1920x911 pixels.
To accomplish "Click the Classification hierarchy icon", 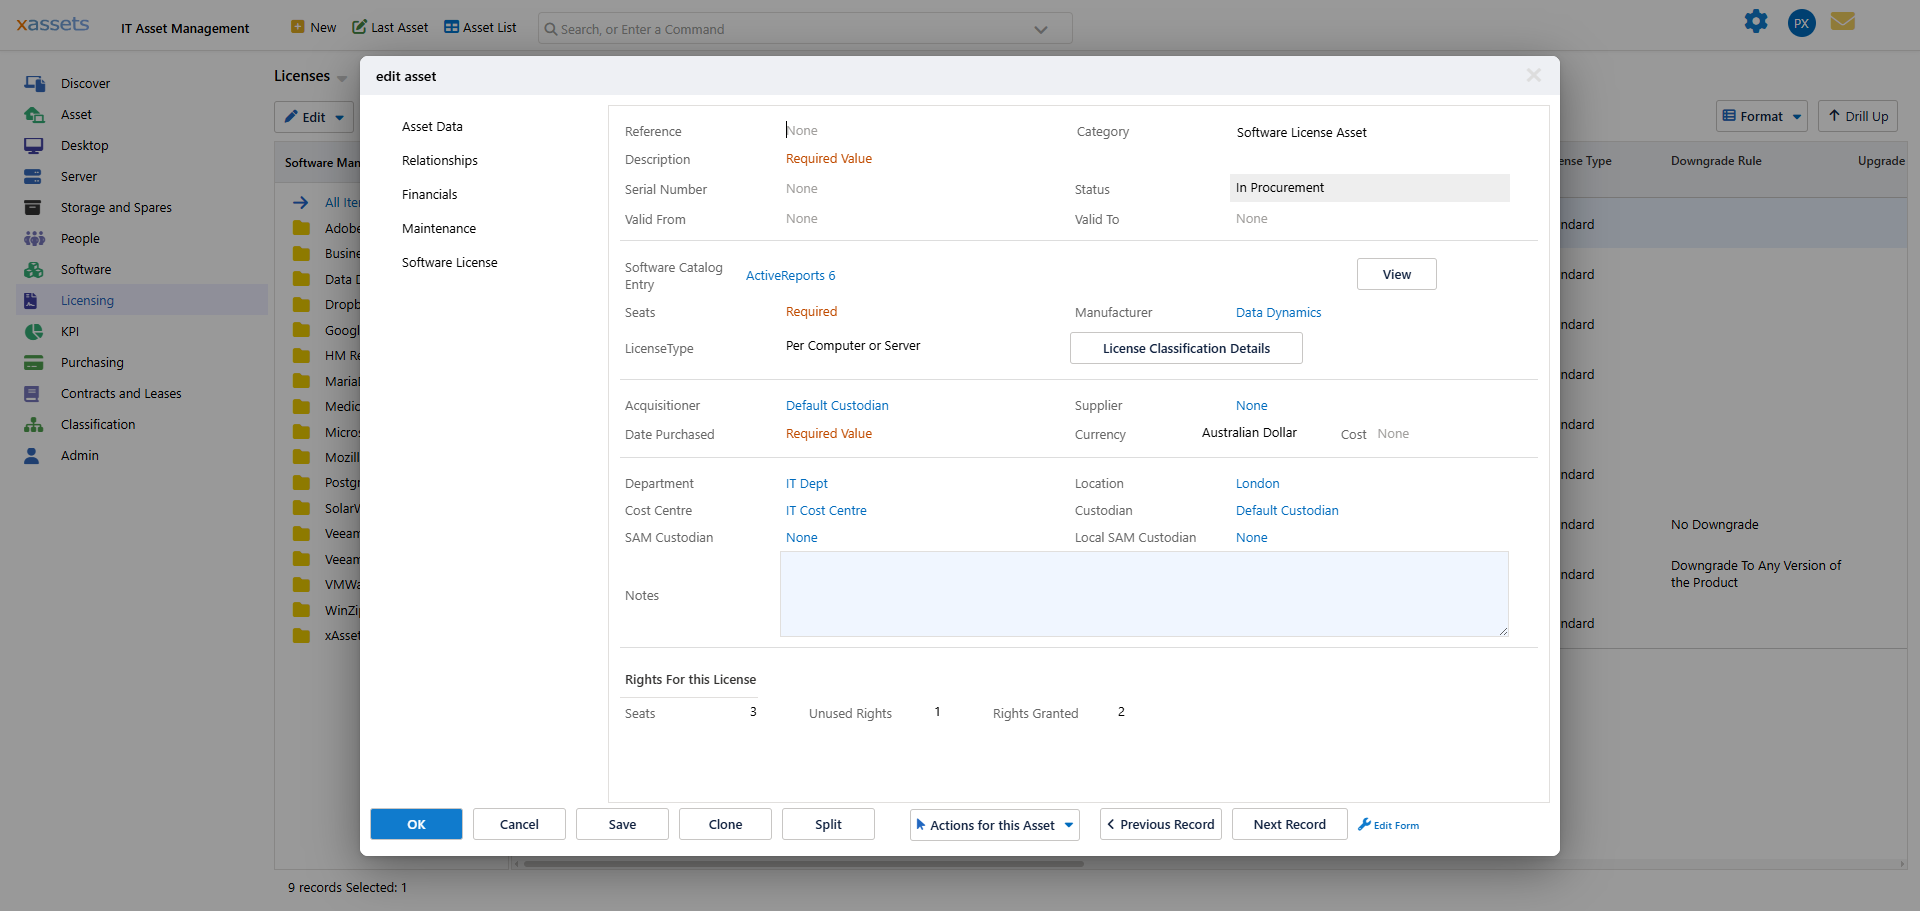I will point(34,425).
